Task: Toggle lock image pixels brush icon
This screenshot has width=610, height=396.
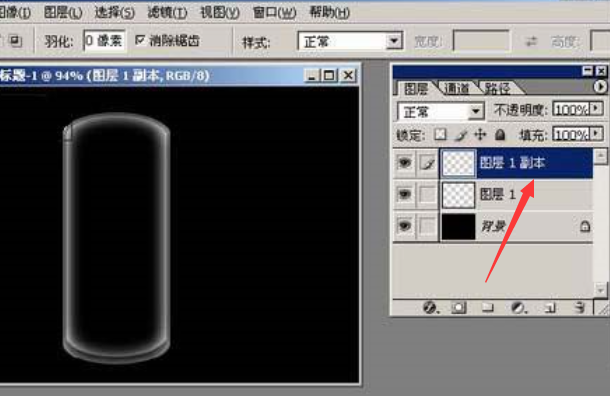Action: click(x=461, y=135)
